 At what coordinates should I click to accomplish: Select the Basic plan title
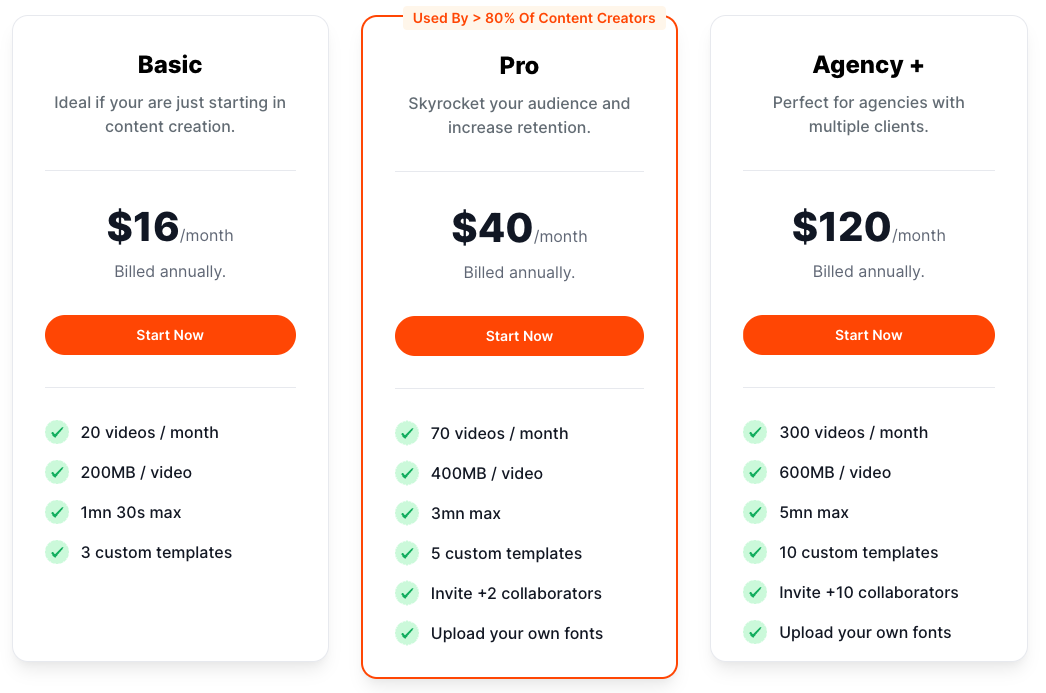pyautogui.click(x=170, y=65)
